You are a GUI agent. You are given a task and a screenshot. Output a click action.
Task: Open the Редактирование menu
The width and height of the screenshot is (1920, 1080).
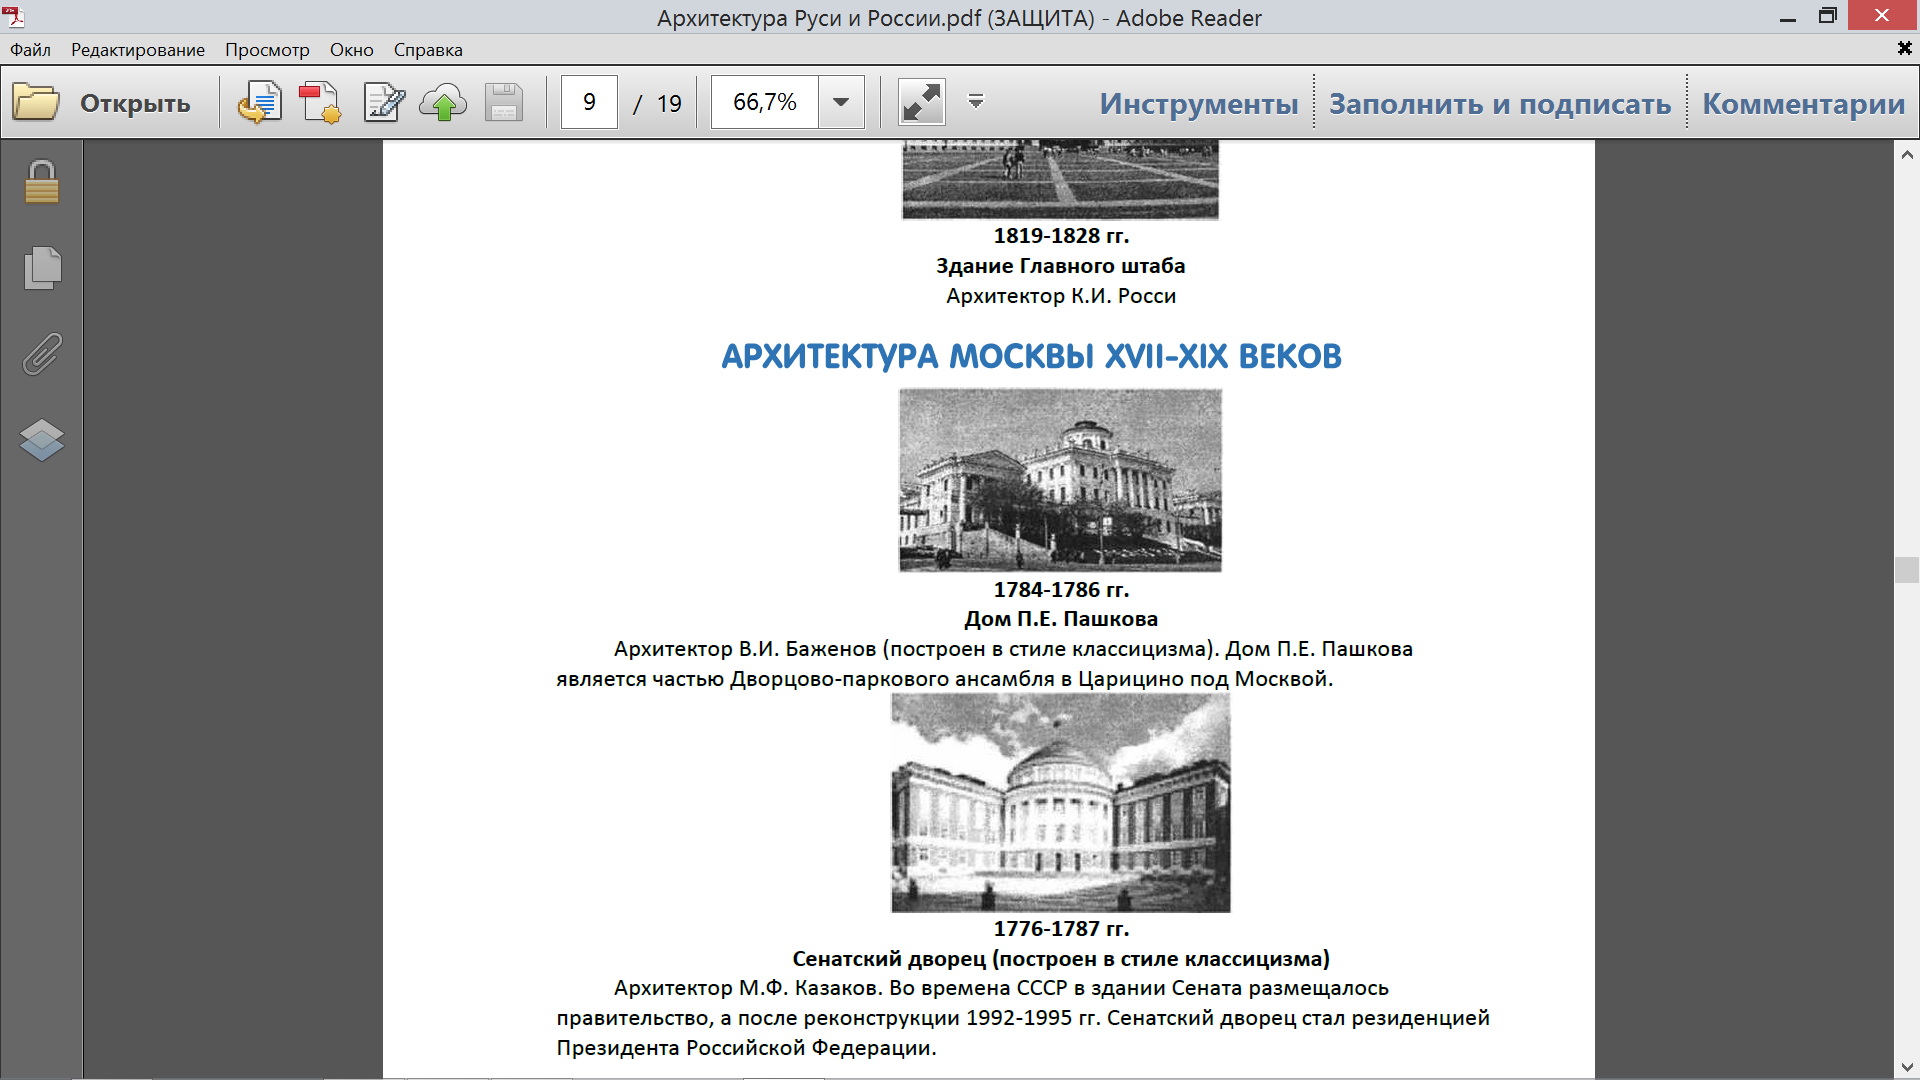(x=138, y=50)
